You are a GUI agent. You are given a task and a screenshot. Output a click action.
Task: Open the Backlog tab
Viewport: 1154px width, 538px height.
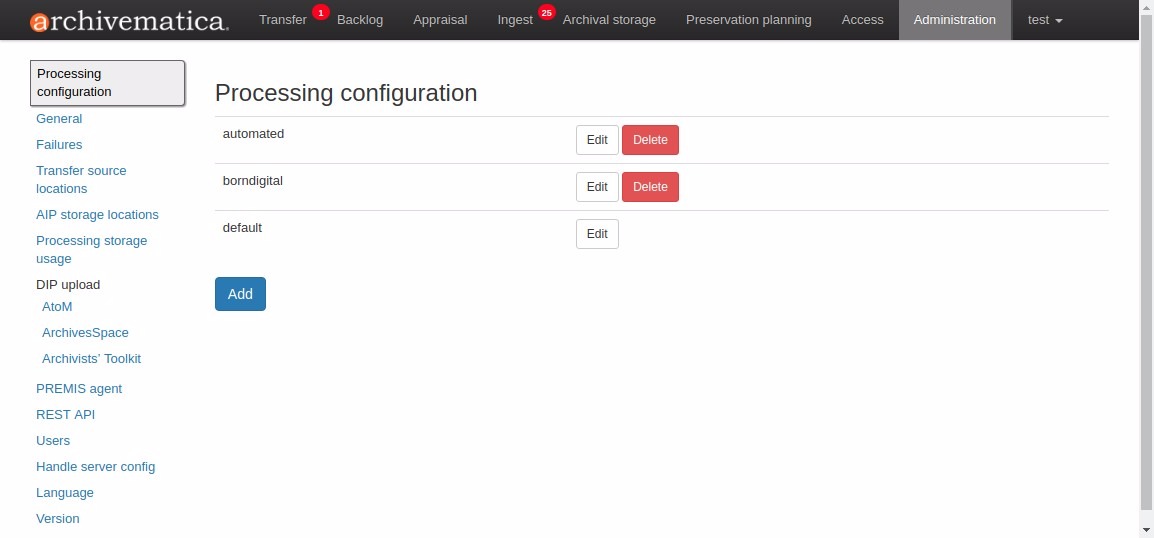[360, 20]
